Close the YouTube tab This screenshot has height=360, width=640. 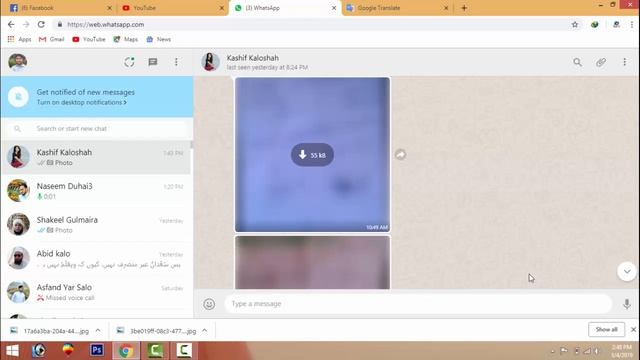point(222,8)
